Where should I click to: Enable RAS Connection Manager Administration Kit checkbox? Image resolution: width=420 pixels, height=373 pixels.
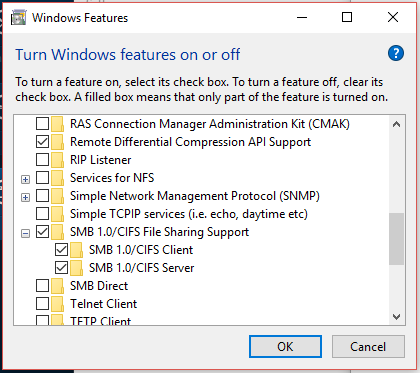(x=42, y=124)
